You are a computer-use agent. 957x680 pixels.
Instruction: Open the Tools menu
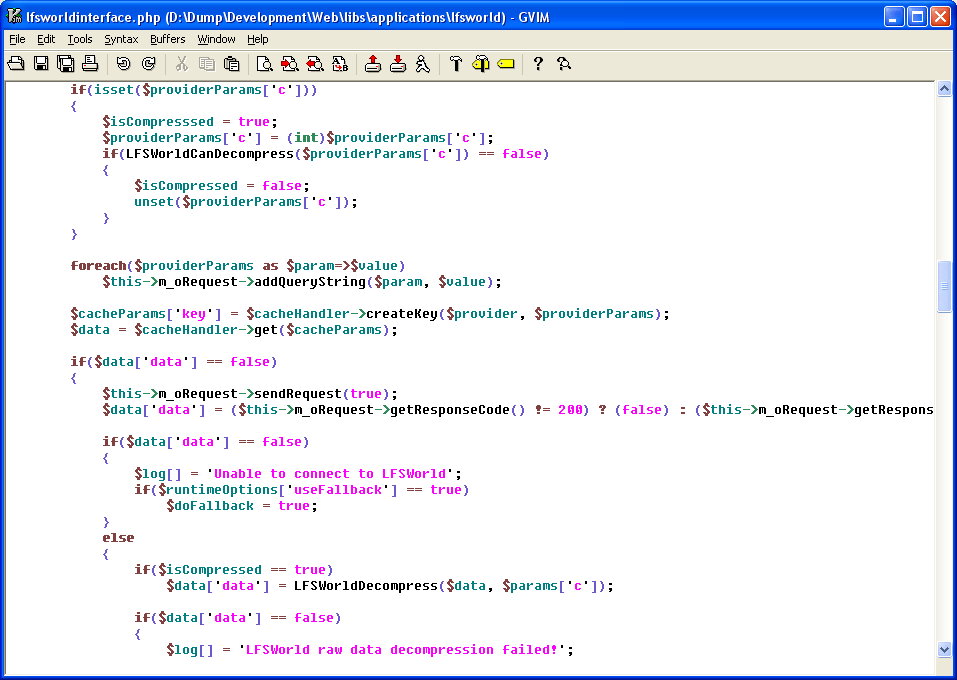tap(79, 39)
